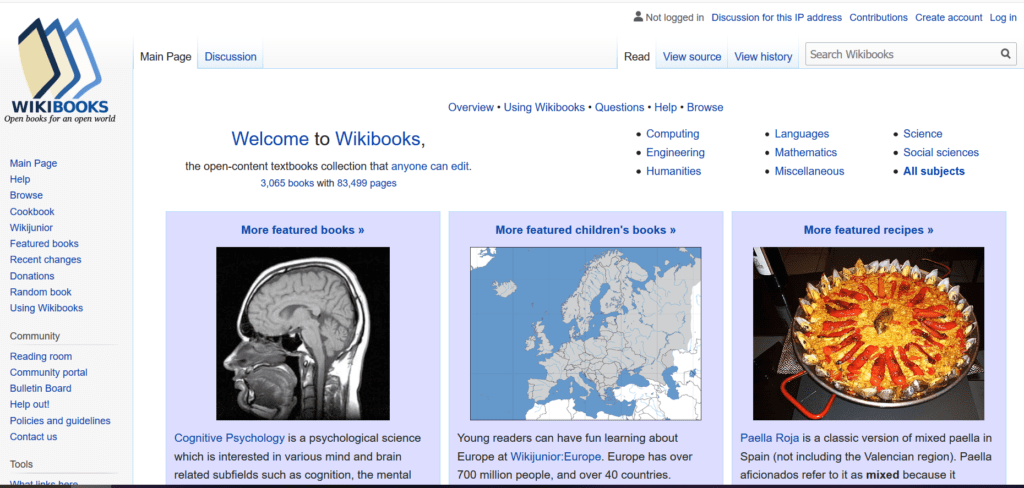Image resolution: width=1024 pixels, height=488 pixels.
Task: Click the Europe map thumbnail
Action: click(x=585, y=333)
